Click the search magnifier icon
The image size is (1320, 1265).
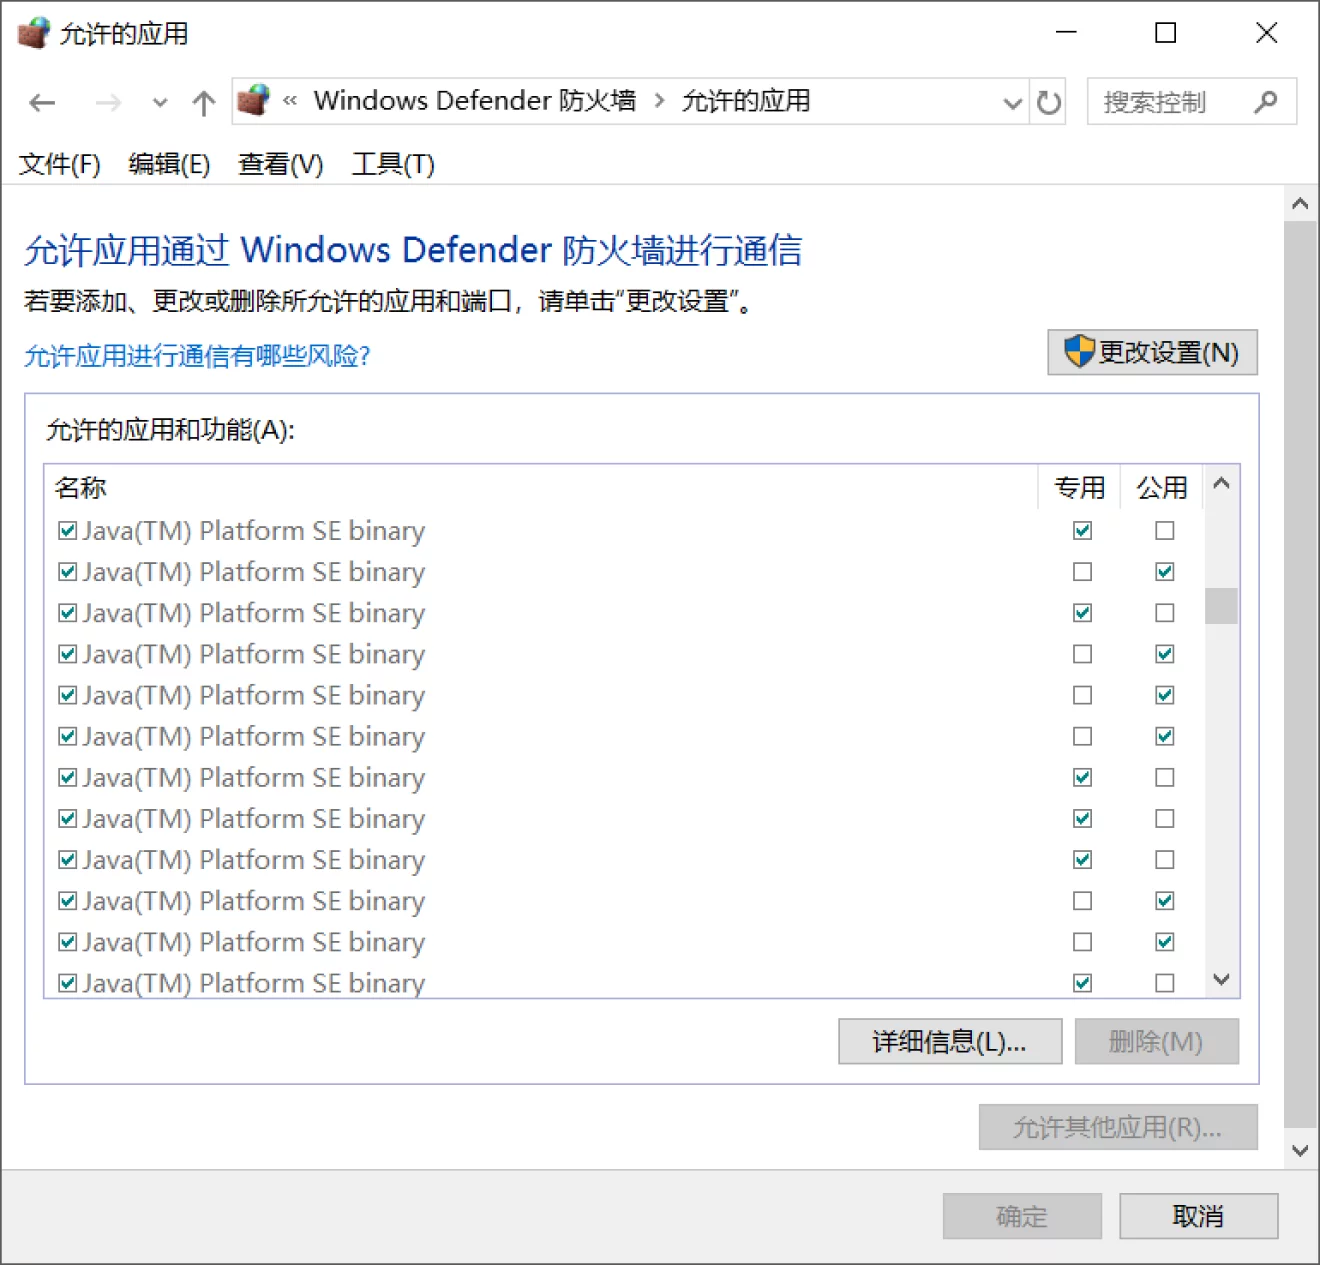point(1266,101)
